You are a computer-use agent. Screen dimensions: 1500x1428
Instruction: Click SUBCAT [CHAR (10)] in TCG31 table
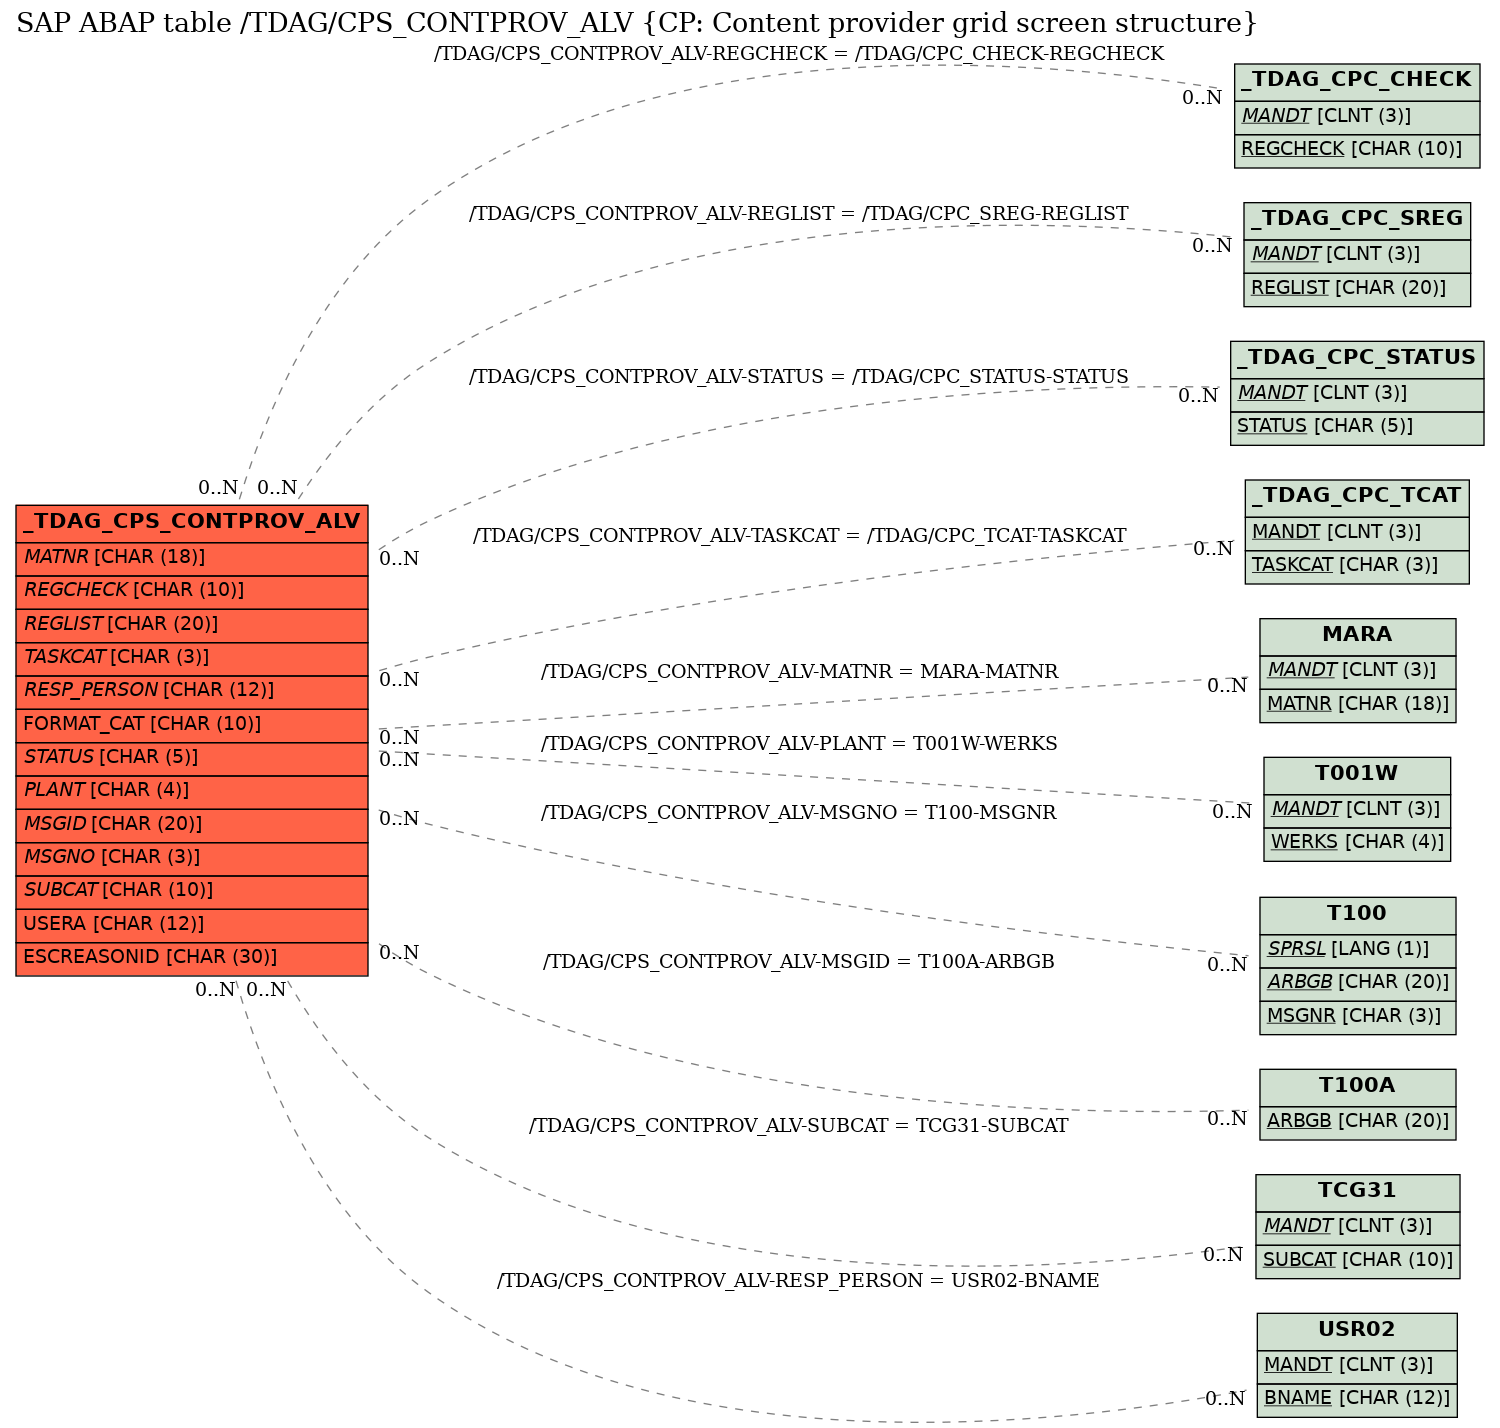click(1357, 1261)
